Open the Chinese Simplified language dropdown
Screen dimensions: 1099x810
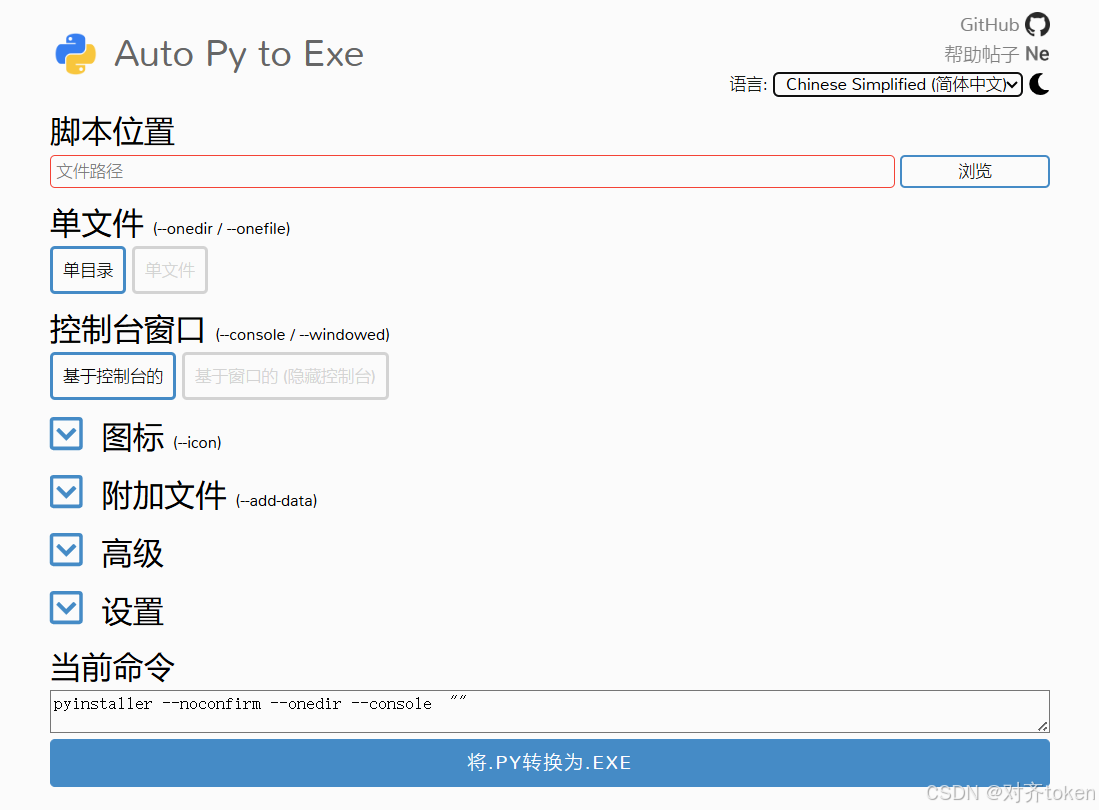coord(897,84)
